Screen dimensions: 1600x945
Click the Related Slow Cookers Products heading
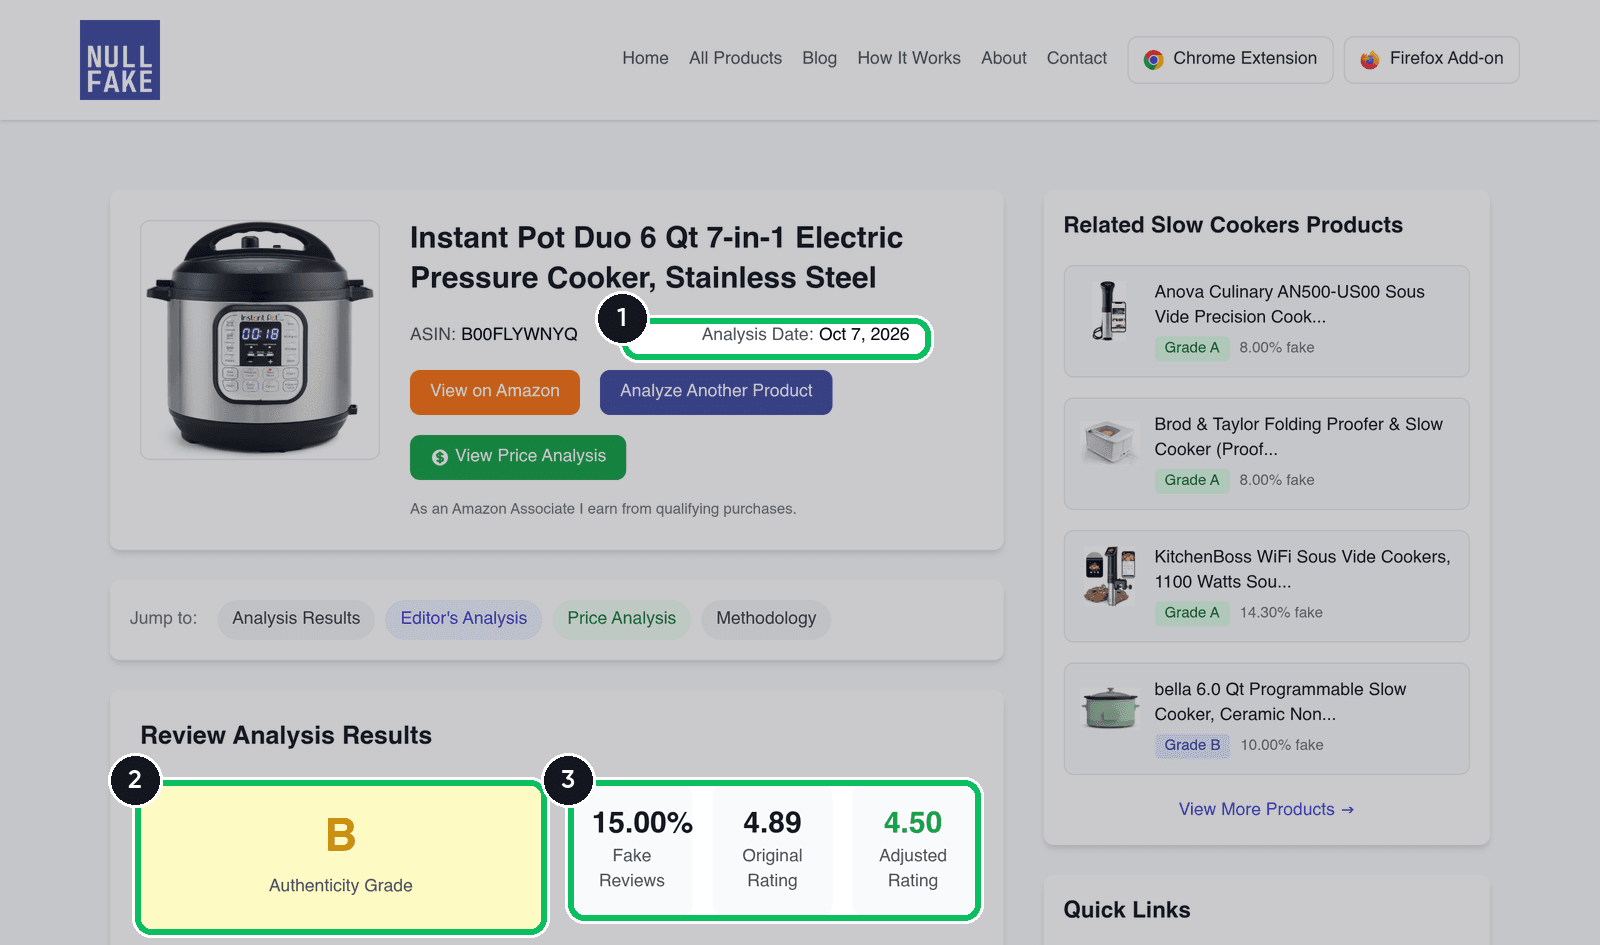(x=1233, y=225)
